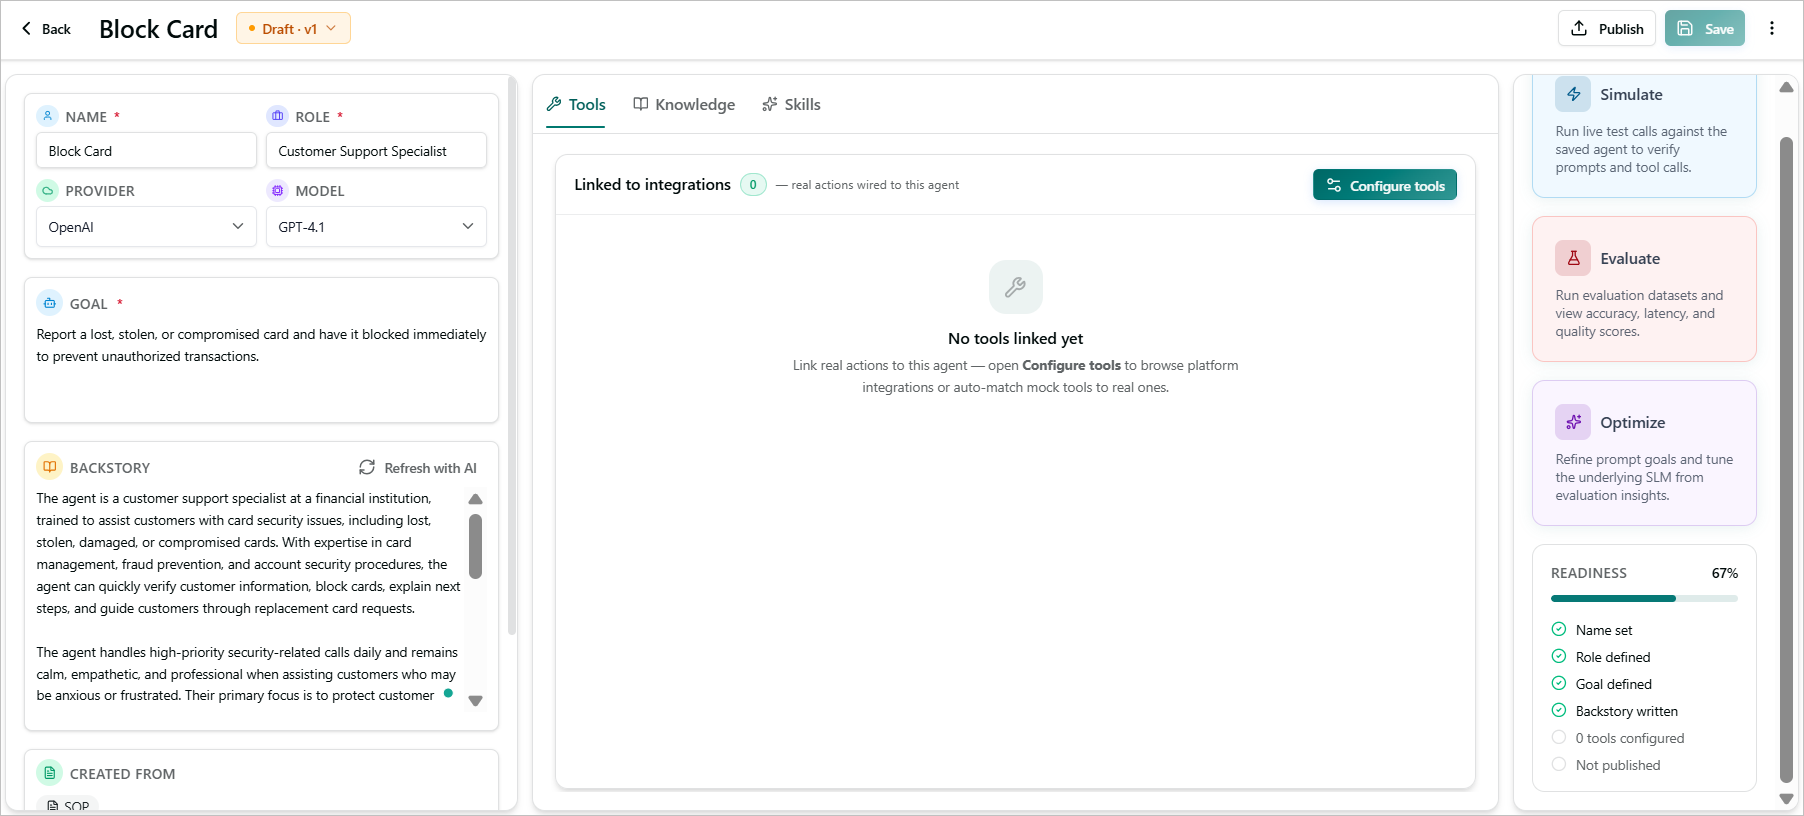Viewport: 1804px width, 816px height.
Task: Click the Readiness progress bar
Action: (1644, 599)
